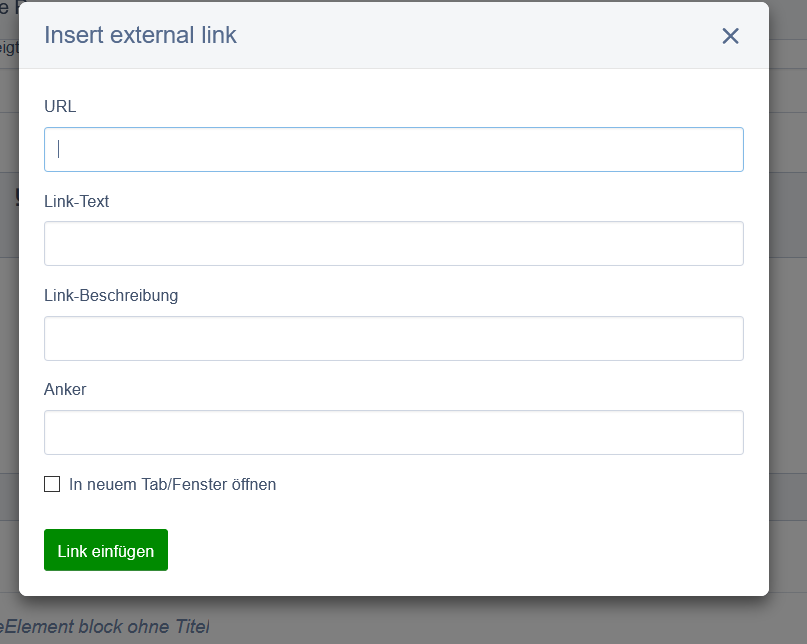This screenshot has width=807, height=644.
Task: Enable the open in new tab checkbox
Action: coord(52,485)
